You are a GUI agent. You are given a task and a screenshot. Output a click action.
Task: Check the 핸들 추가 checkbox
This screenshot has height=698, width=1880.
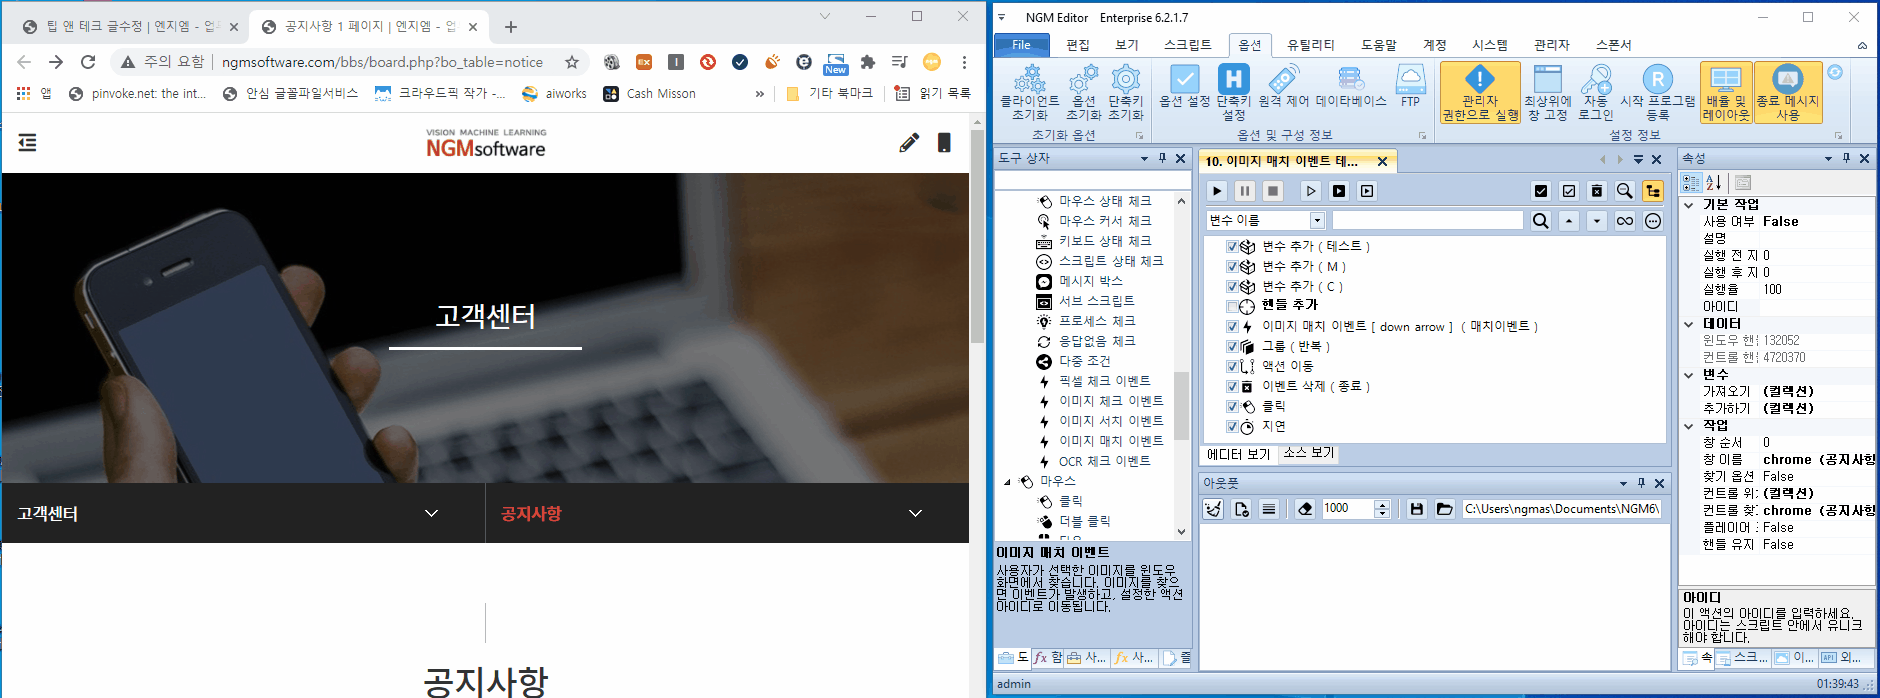click(x=1232, y=306)
